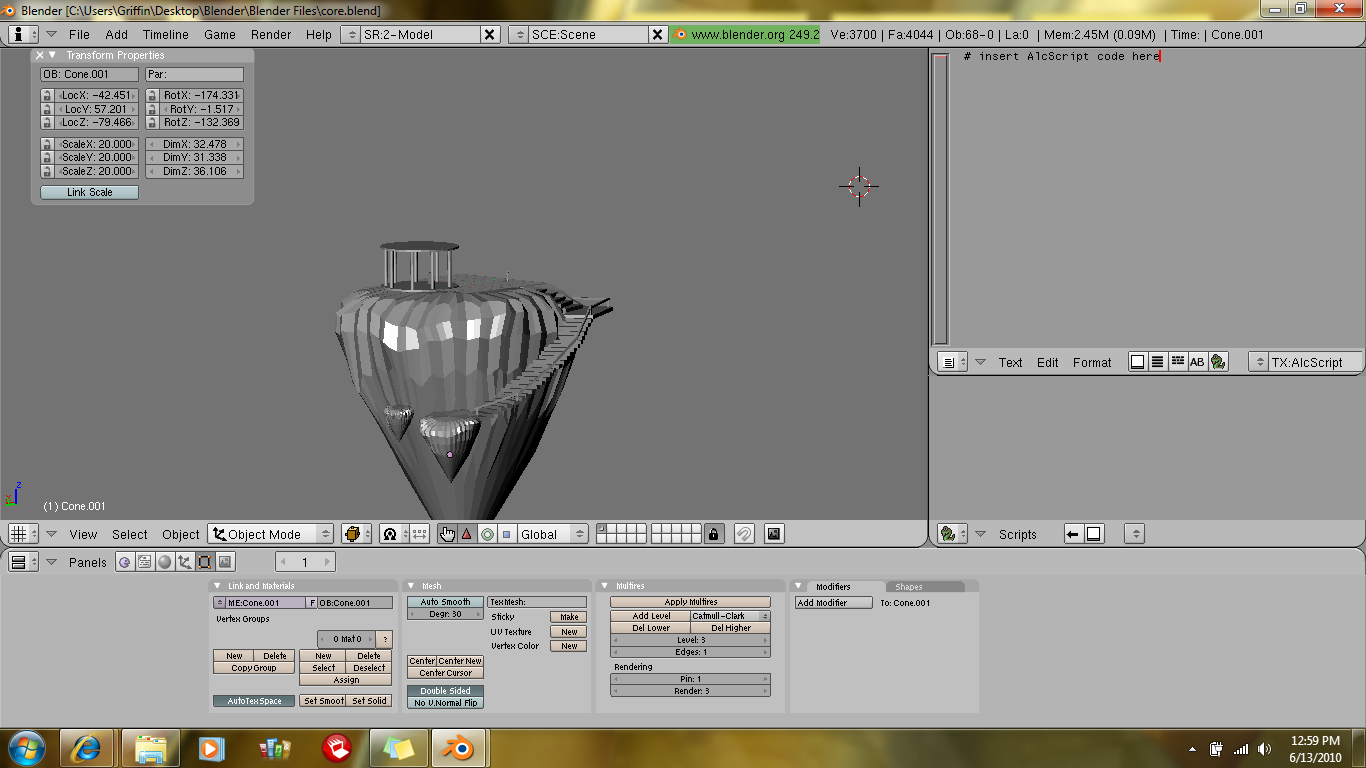This screenshot has height=768, width=1366.
Task: Click the Set Solid button
Action: click(369, 701)
